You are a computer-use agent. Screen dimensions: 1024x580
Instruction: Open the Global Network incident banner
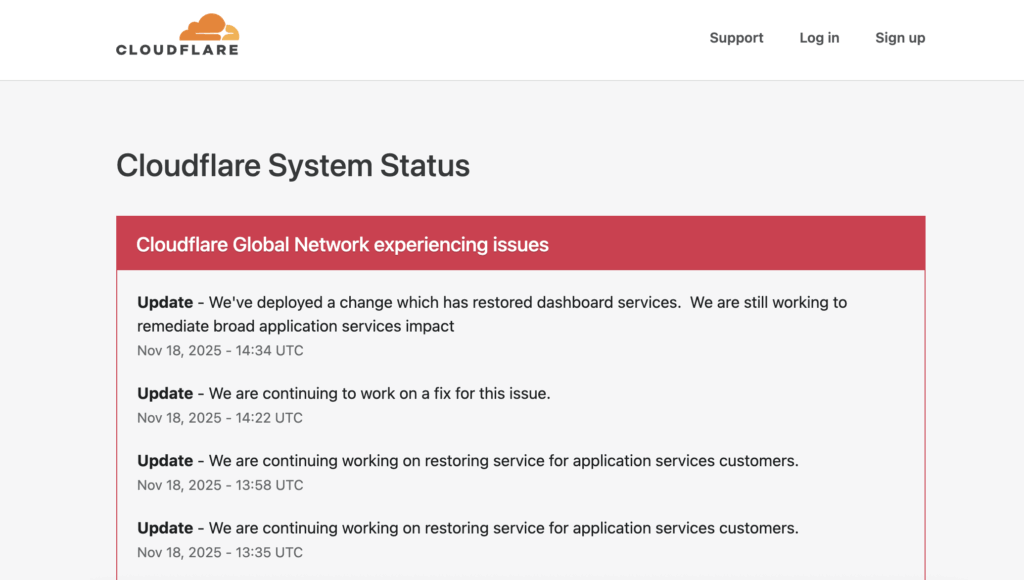[x=520, y=242]
